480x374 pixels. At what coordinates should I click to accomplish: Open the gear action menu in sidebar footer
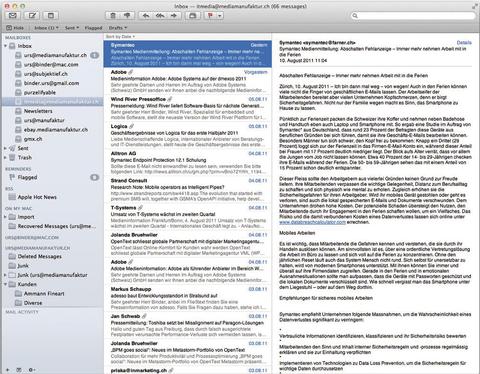(x=32, y=370)
